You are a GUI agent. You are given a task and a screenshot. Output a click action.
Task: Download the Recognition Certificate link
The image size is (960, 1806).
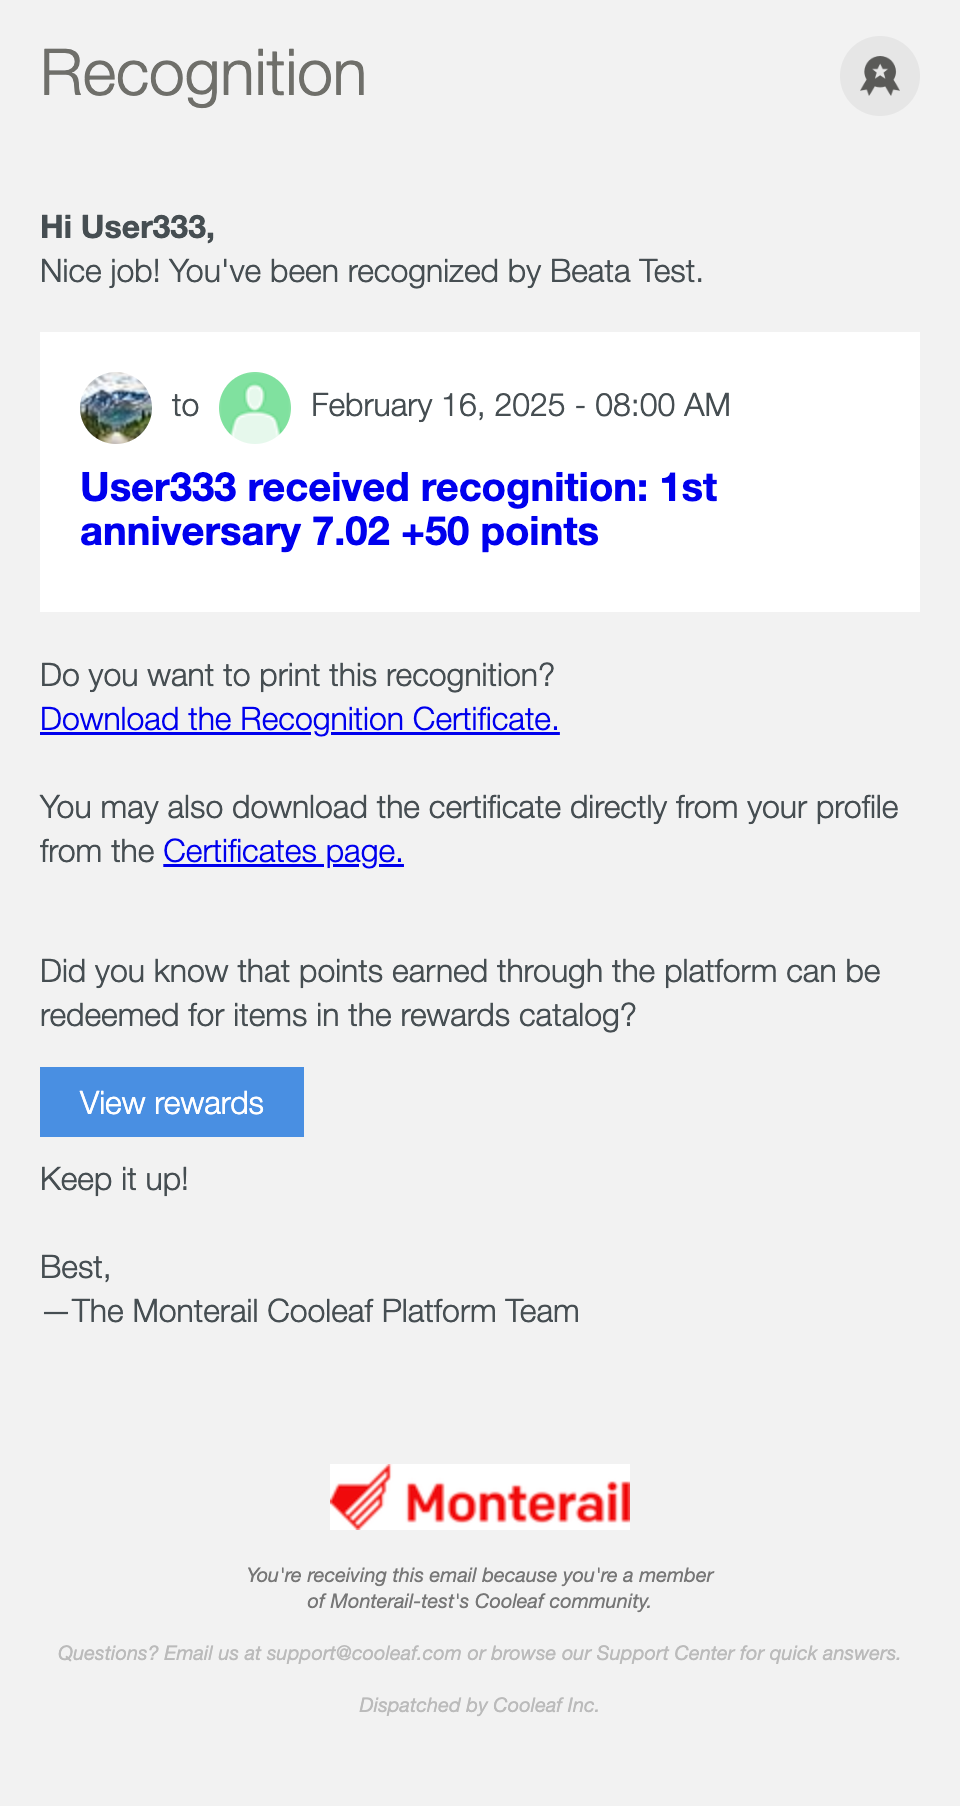coord(299,719)
